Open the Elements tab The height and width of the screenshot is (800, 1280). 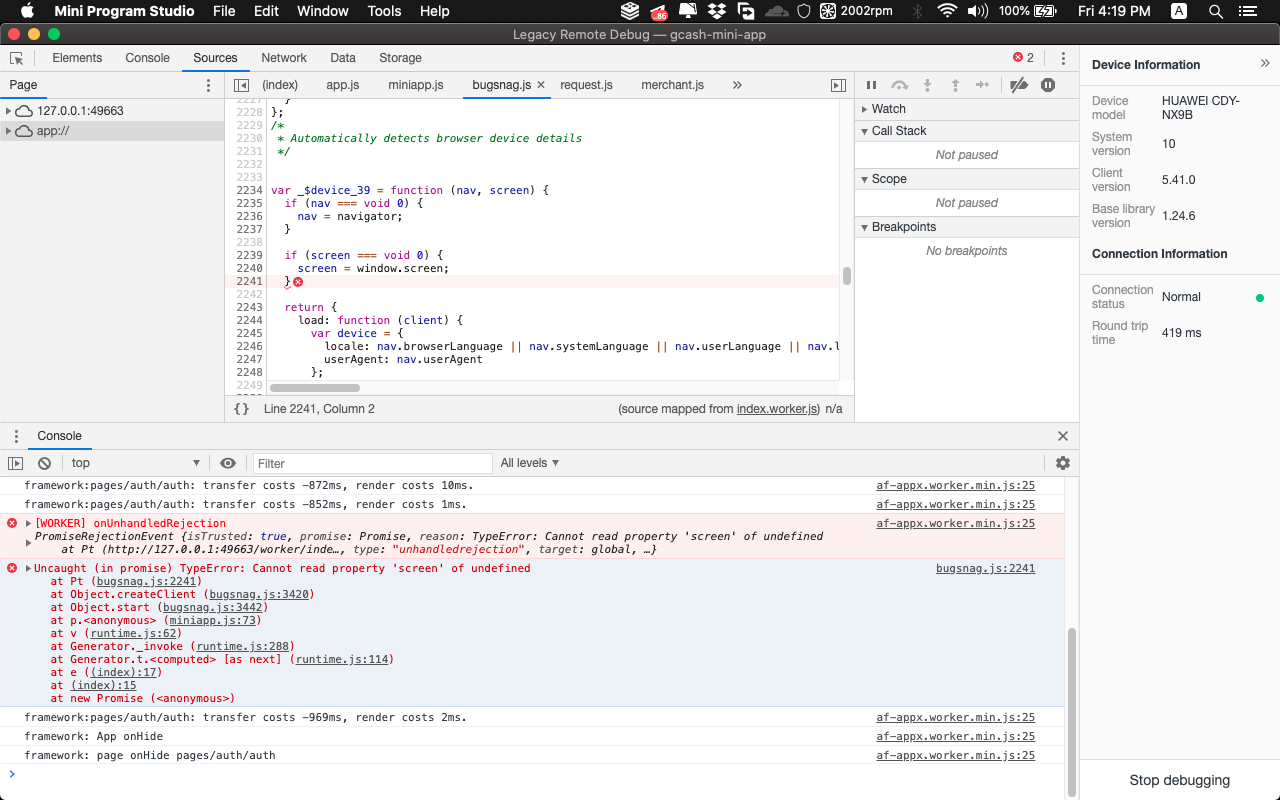pyautogui.click(x=77, y=58)
